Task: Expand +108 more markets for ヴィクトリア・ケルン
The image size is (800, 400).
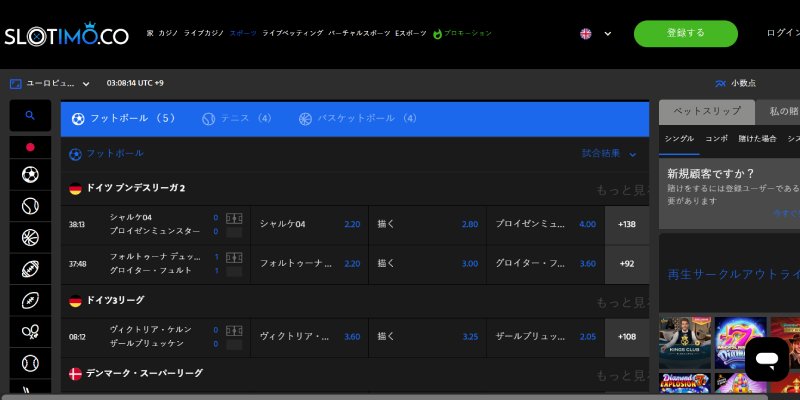Action: pyautogui.click(x=627, y=337)
